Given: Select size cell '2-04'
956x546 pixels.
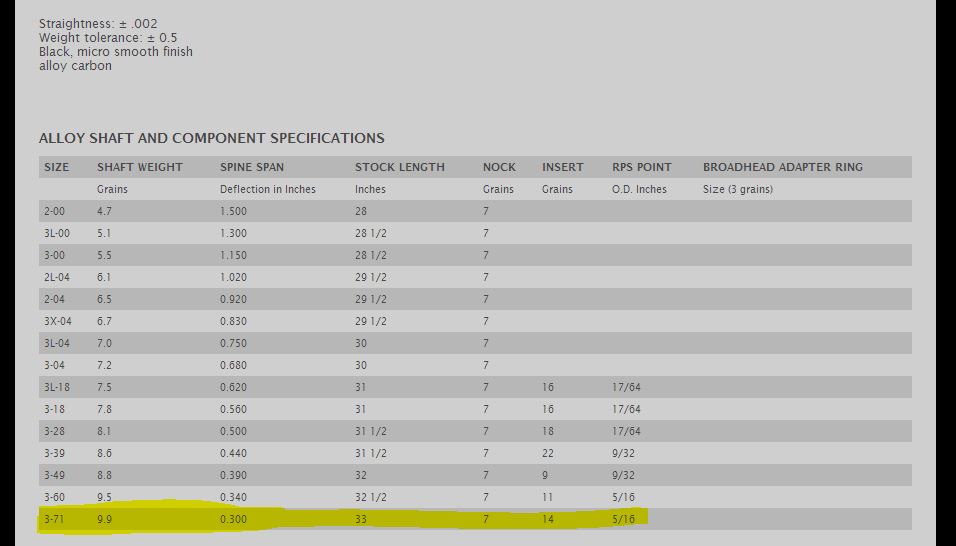Looking at the screenshot, I should (54, 299).
